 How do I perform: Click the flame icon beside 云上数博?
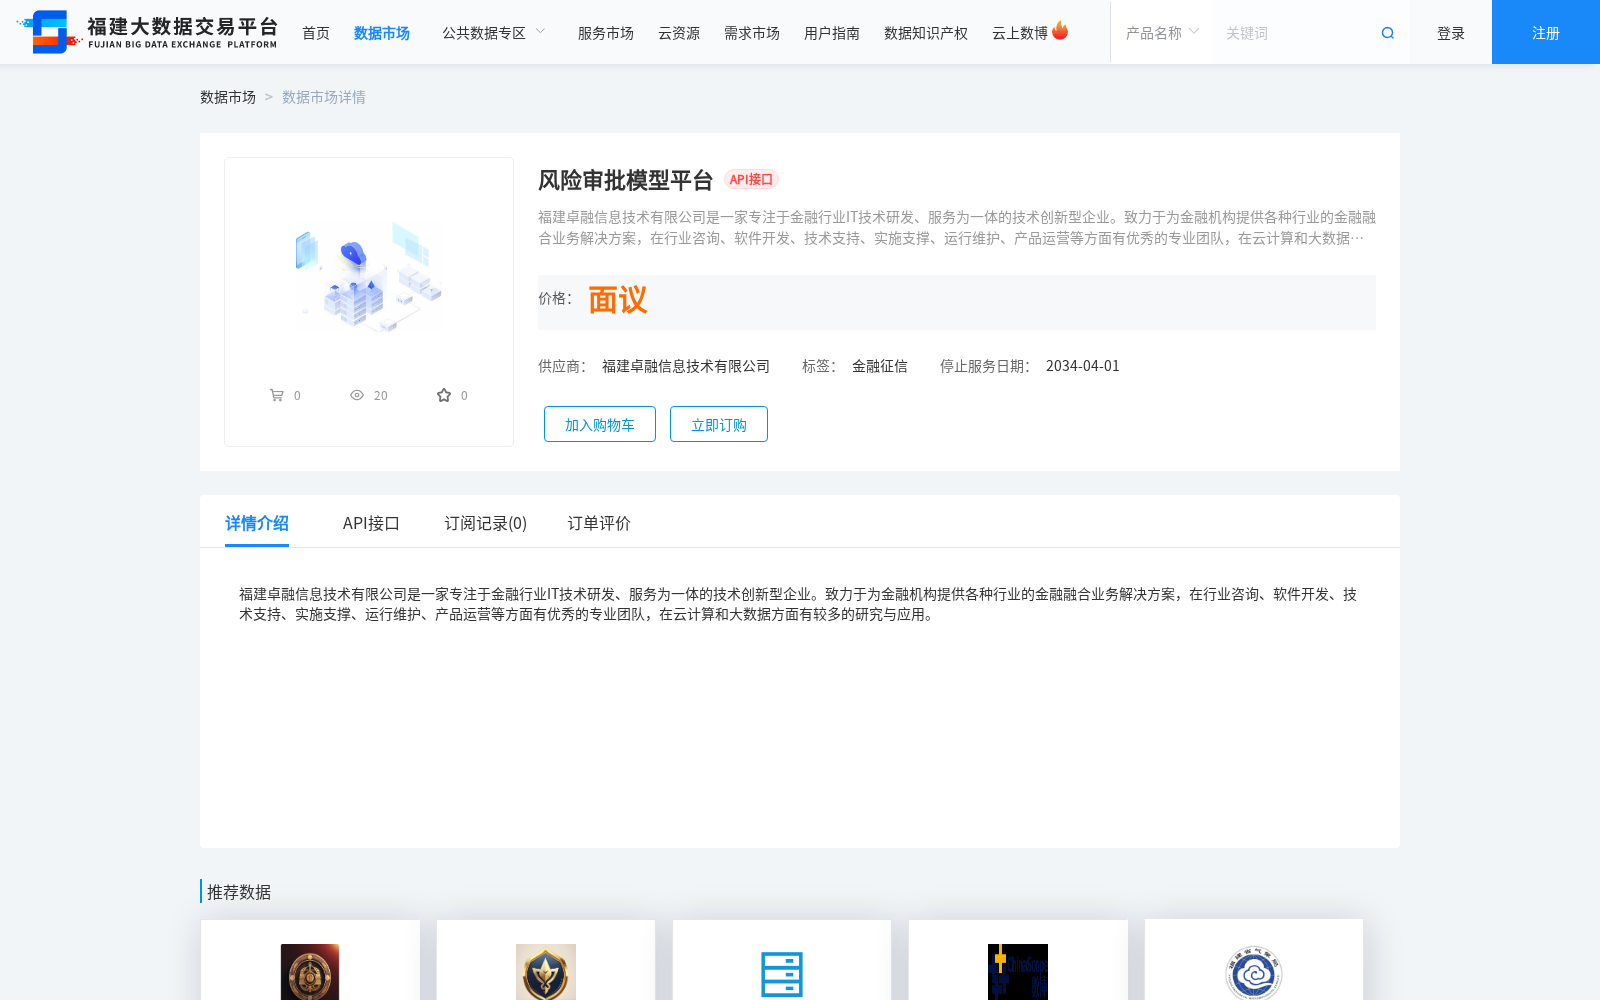click(1060, 31)
